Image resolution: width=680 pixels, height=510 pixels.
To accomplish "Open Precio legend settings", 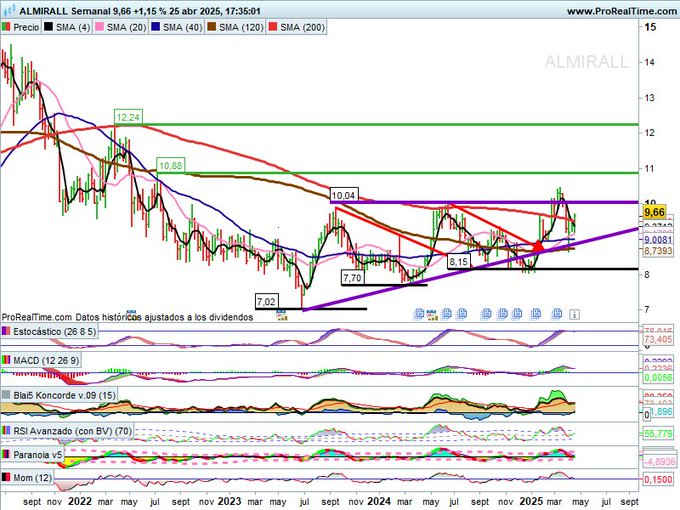I will click(26, 27).
